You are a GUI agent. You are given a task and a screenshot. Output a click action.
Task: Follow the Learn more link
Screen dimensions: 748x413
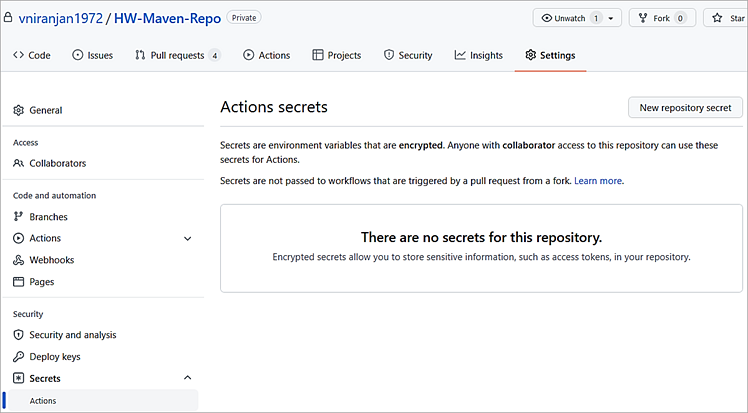click(598, 181)
